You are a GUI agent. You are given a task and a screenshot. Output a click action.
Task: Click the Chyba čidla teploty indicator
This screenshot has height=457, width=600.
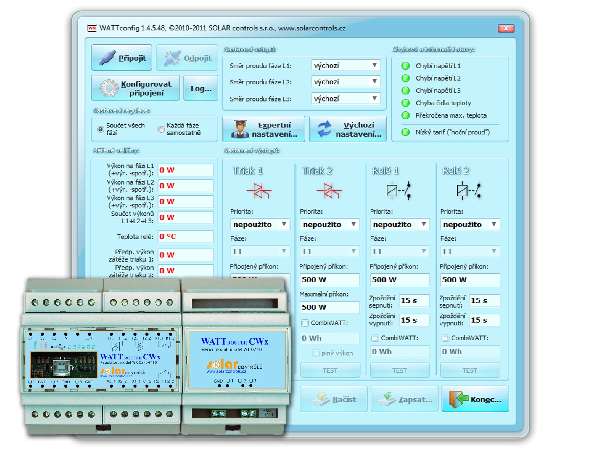coord(405,103)
